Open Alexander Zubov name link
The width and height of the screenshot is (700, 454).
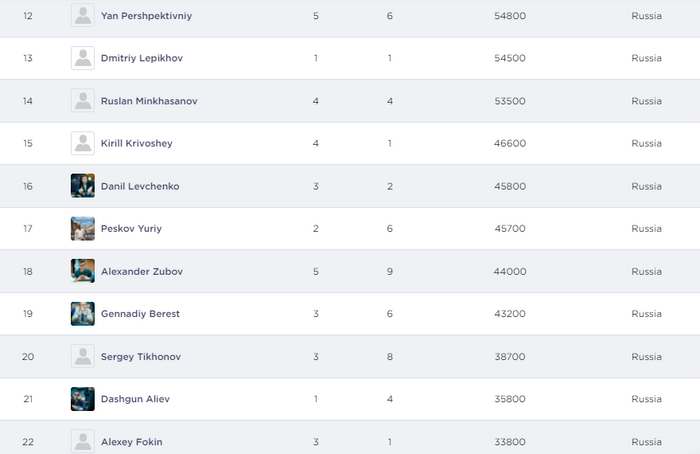(142, 271)
